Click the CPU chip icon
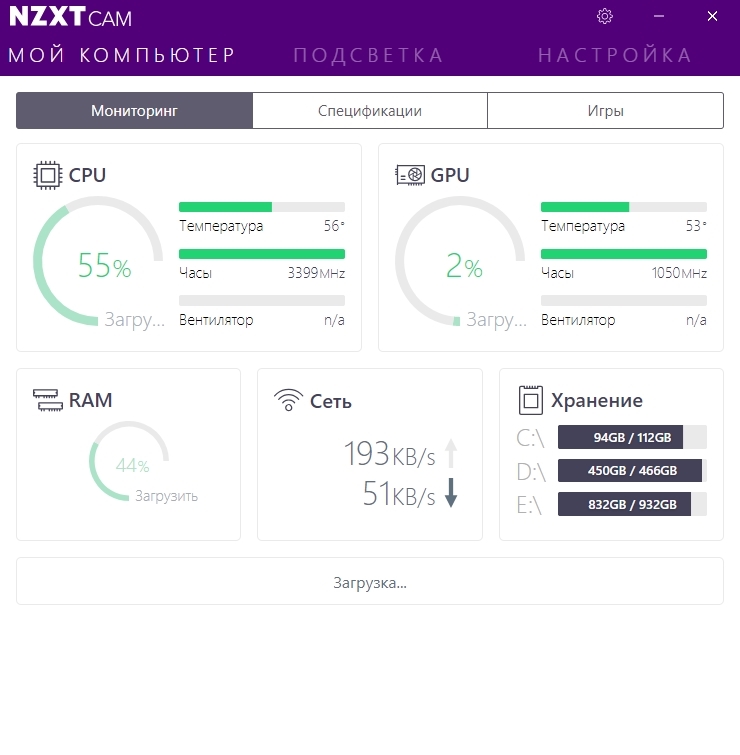 pos(46,175)
